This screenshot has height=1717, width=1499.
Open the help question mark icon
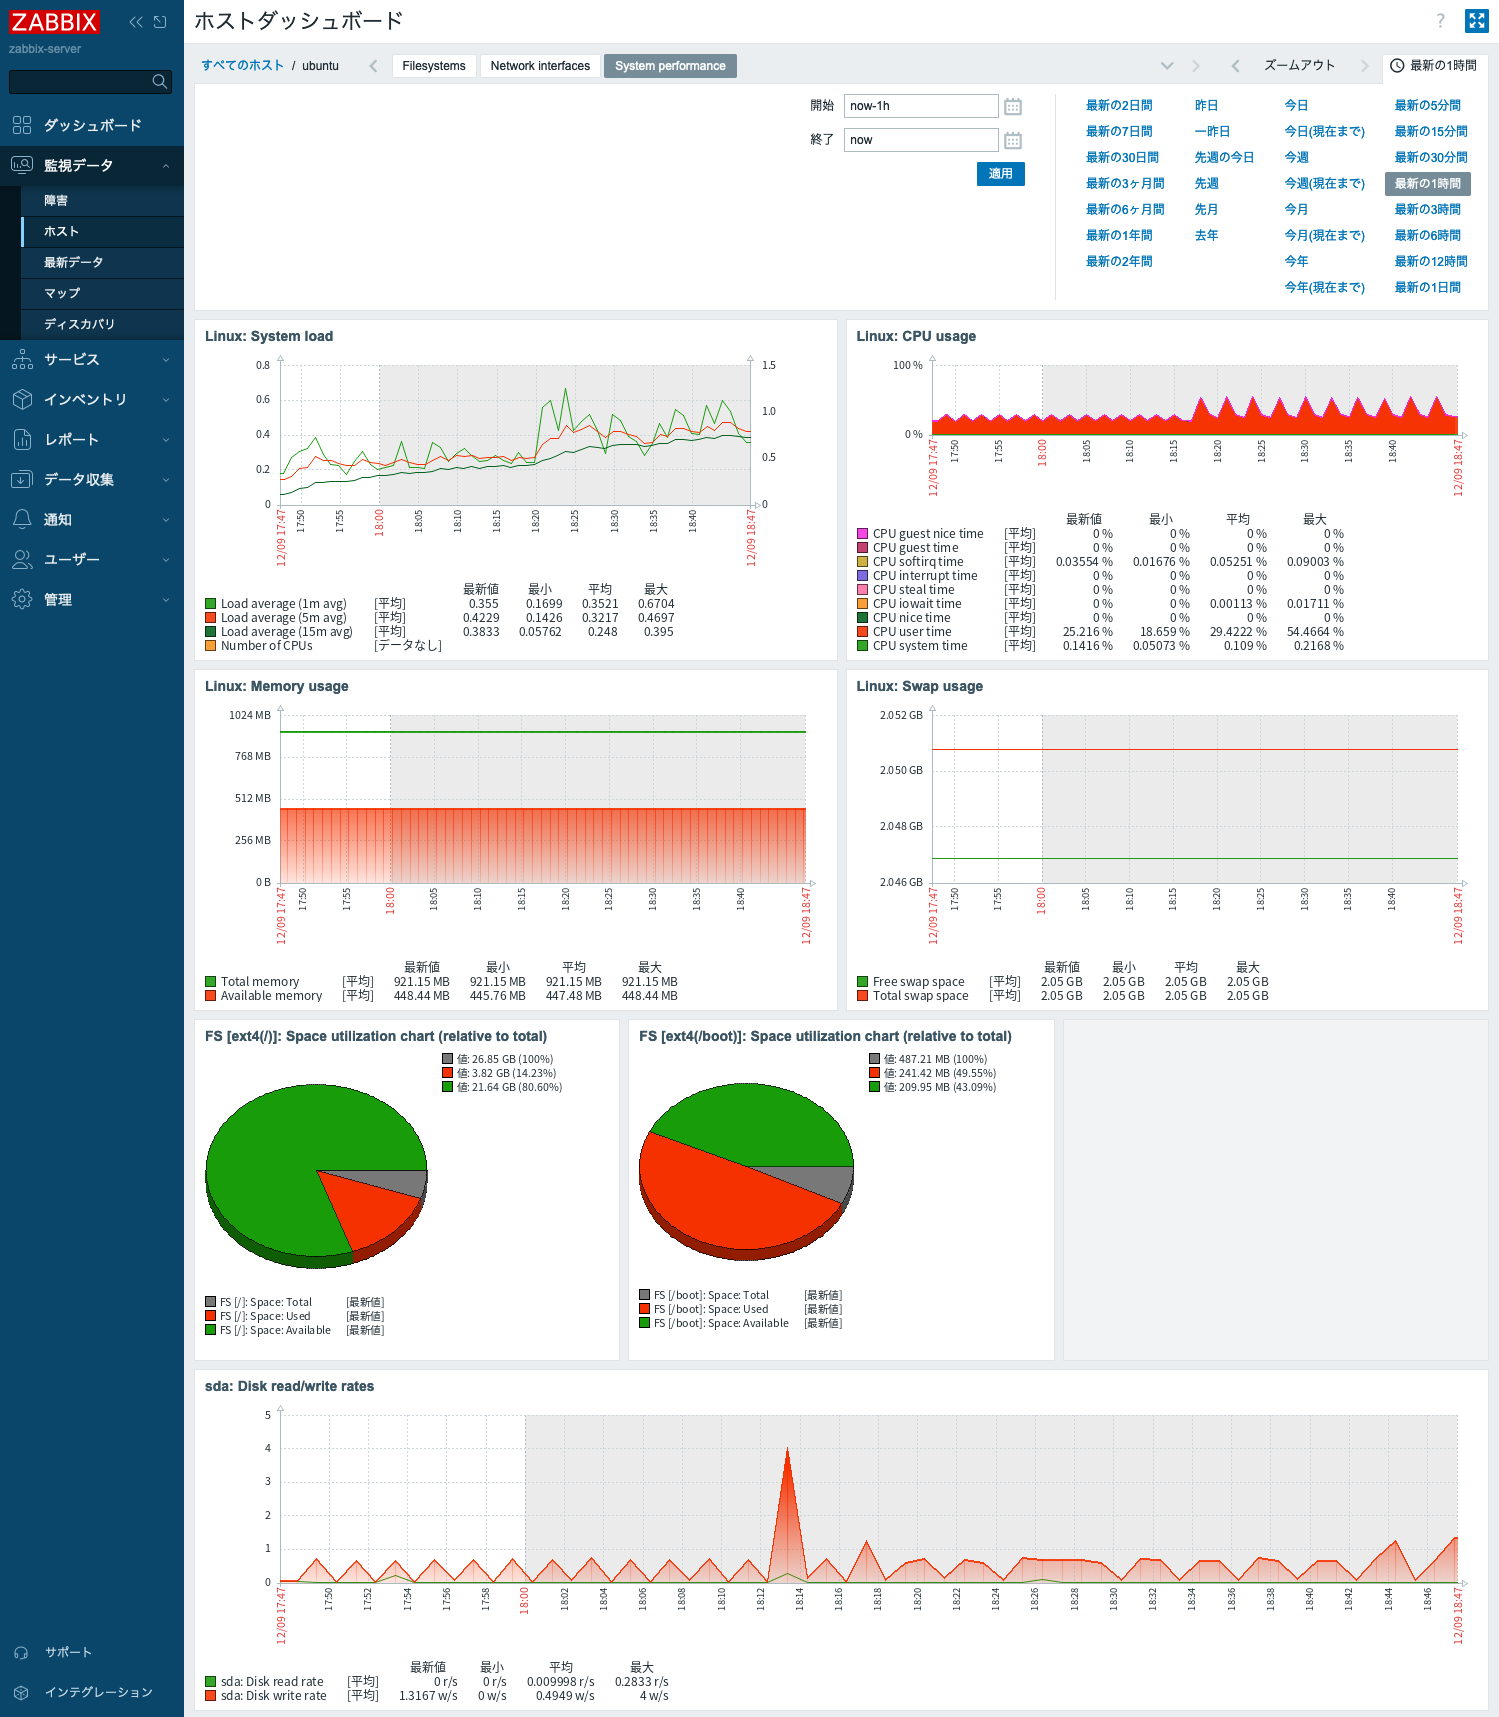point(1440,21)
